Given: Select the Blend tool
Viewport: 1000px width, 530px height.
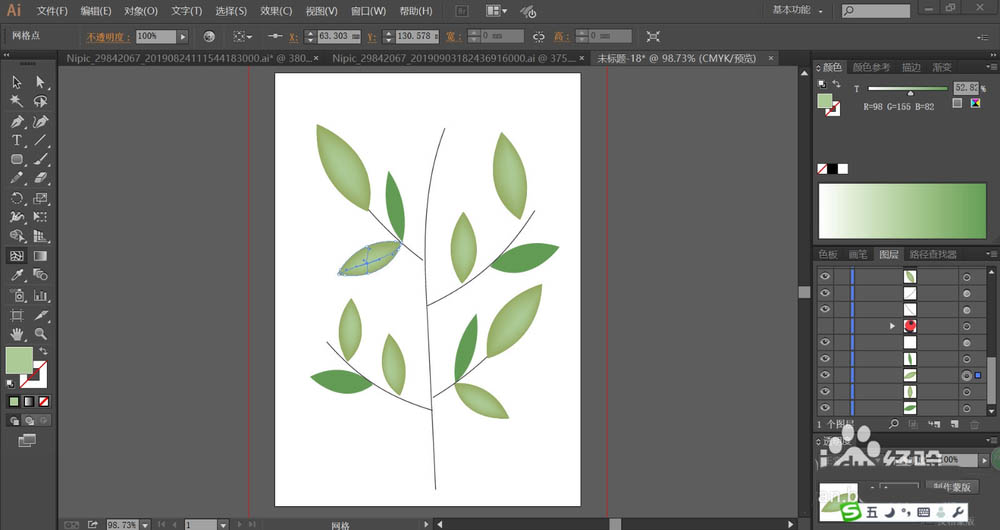Looking at the screenshot, I should point(40,275).
